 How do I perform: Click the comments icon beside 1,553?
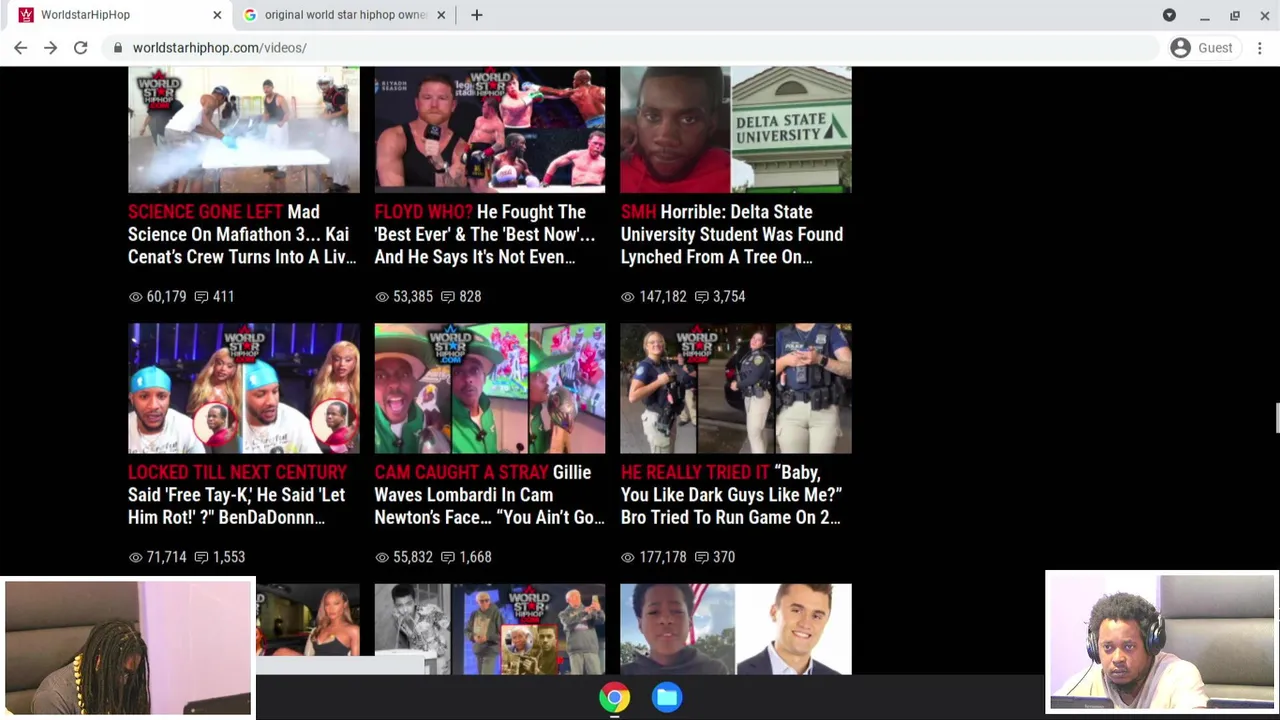pyautogui.click(x=201, y=557)
